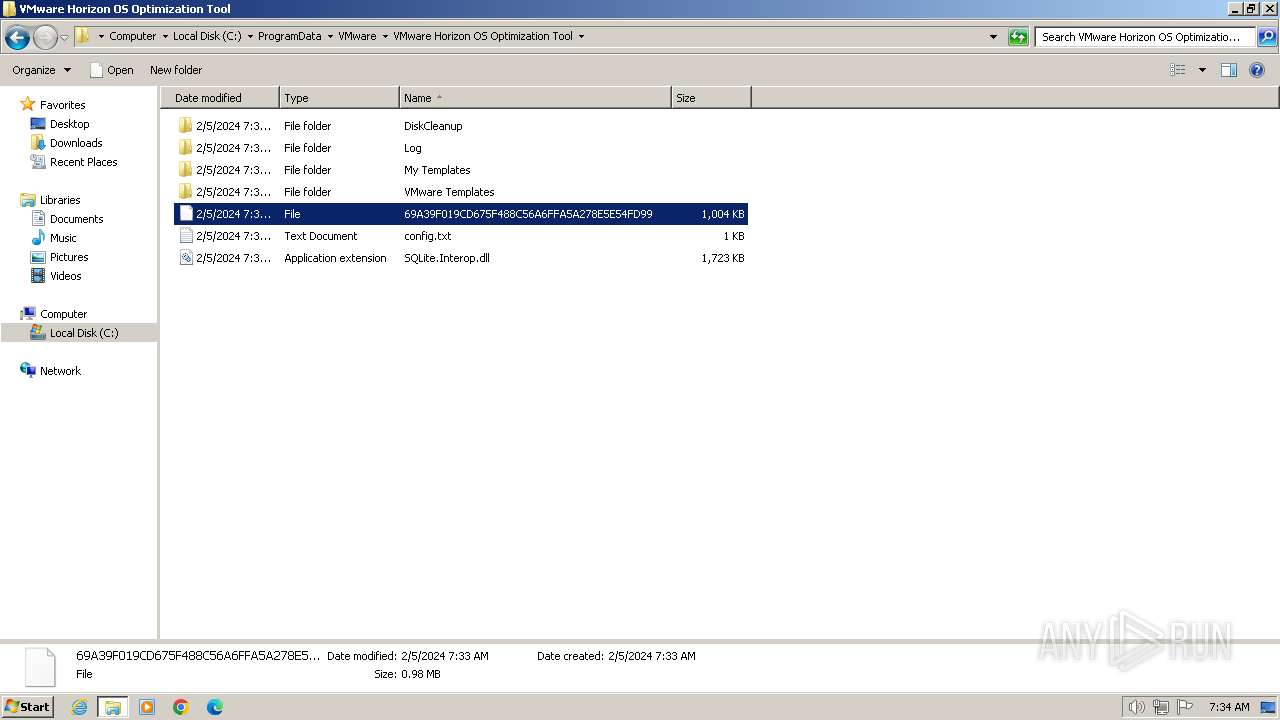Click the config.txt document icon

[x=185, y=236]
